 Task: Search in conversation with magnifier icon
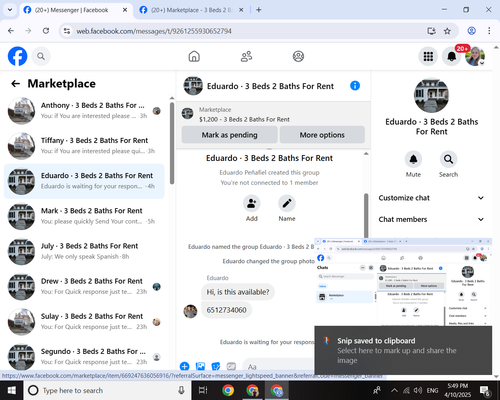448,159
